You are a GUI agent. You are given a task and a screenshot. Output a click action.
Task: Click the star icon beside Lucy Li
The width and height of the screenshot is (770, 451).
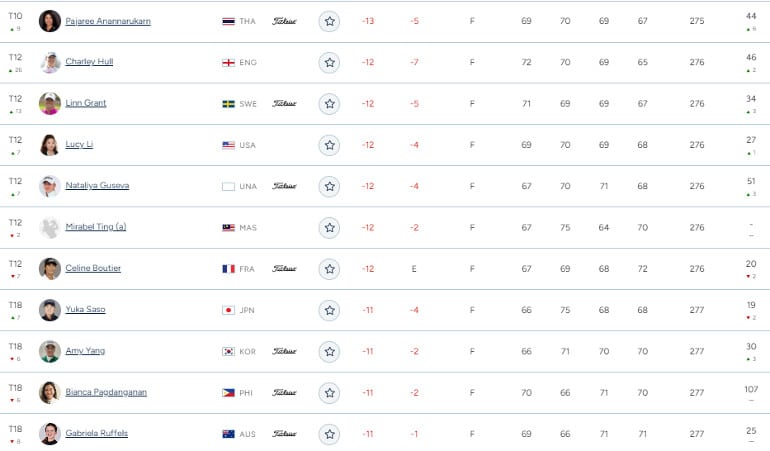click(x=329, y=145)
